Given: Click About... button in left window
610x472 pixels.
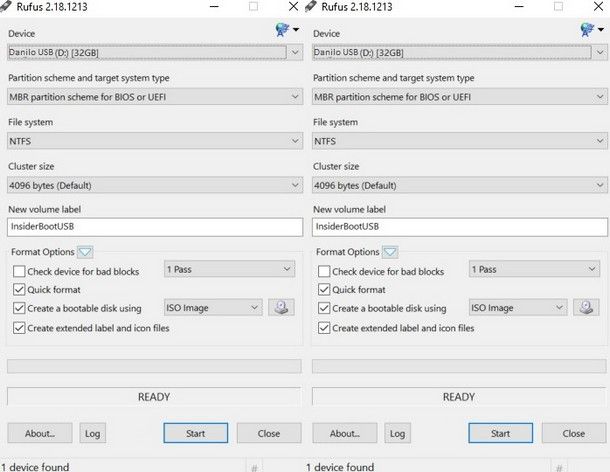Looking at the screenshot, I should [40, 433].
